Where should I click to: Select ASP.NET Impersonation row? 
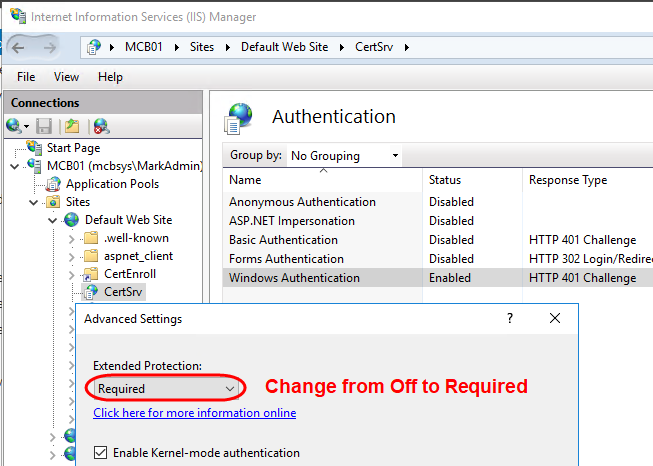pyautogui.click(x=438, y=221)
